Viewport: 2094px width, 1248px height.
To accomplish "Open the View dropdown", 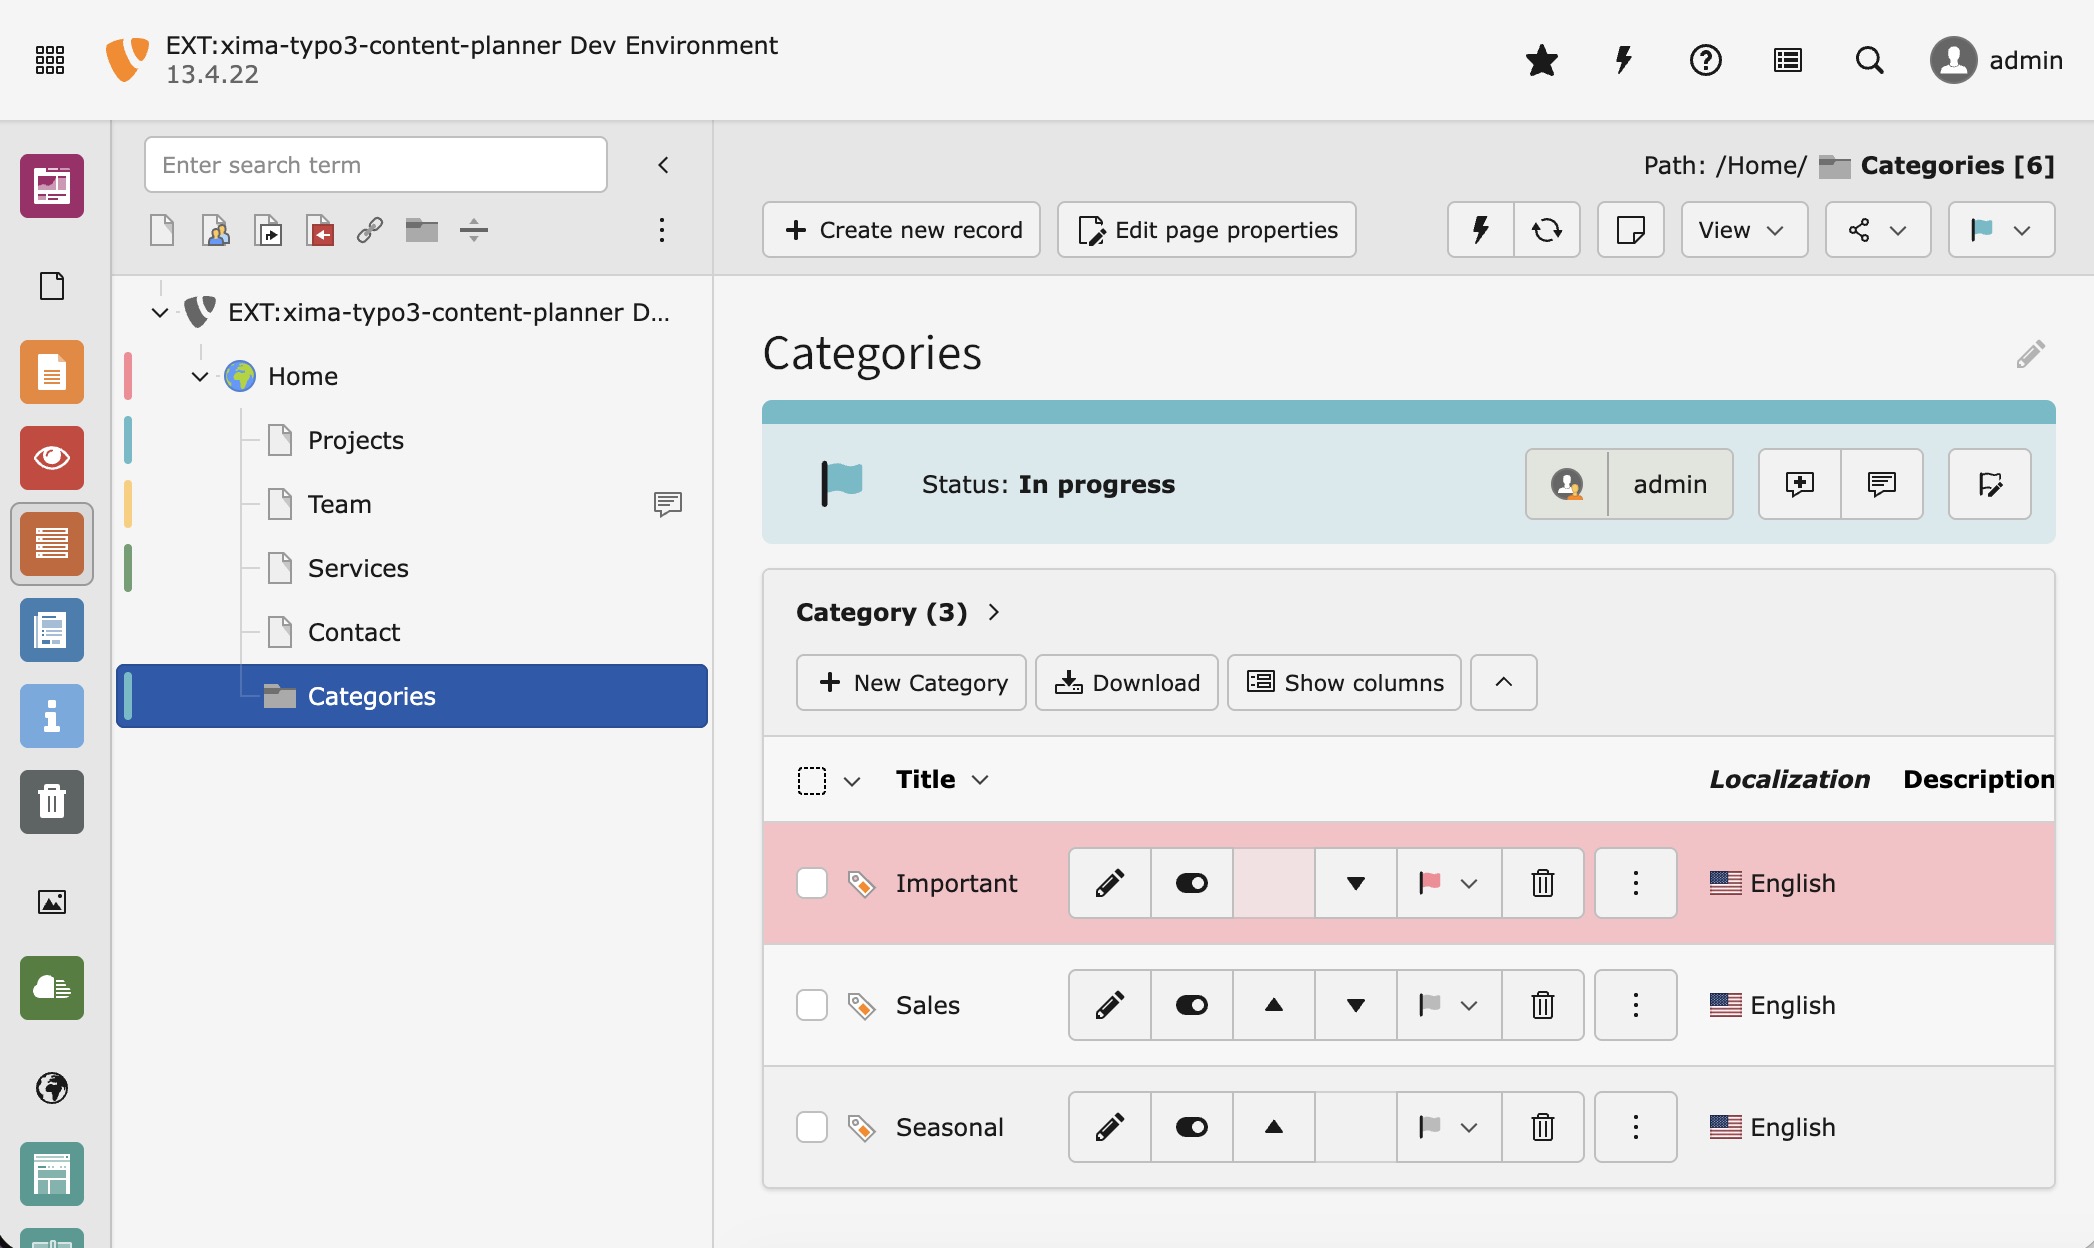I will [1743, 230].
